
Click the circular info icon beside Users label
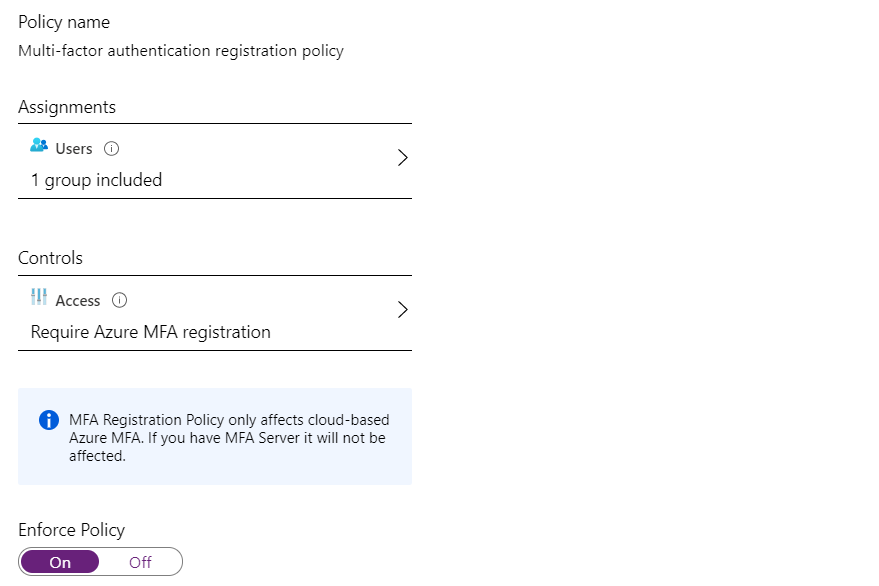(110, 148)
